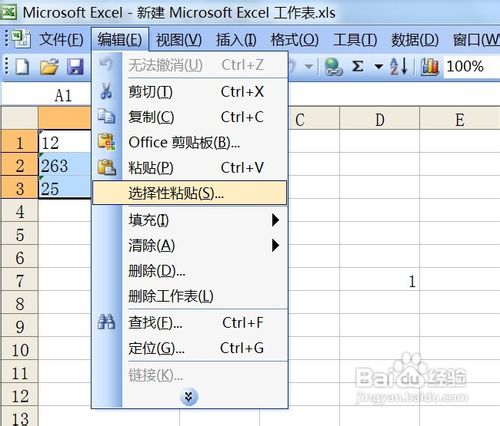Click scissors icon of Cut entry
The image size is (500, 426).
(x=106, y=91)
